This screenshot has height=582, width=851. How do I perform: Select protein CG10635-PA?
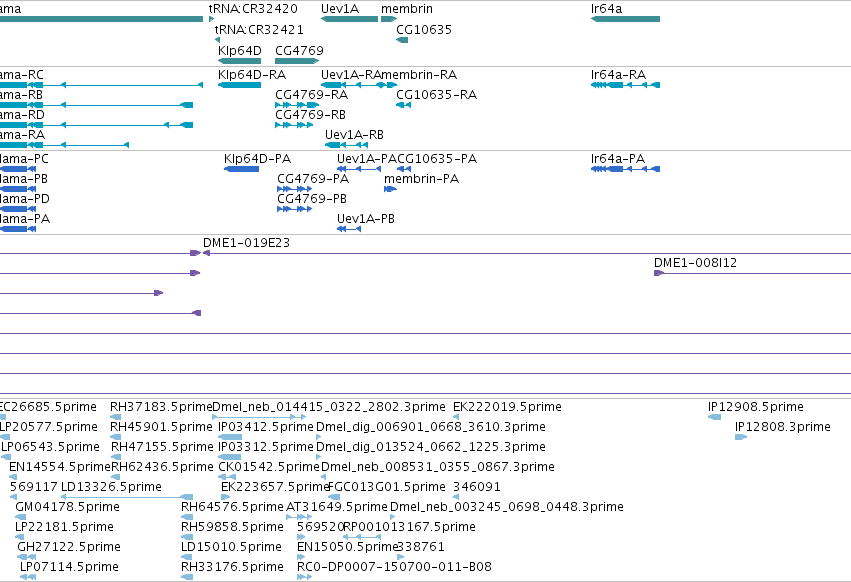coord(404,169)
